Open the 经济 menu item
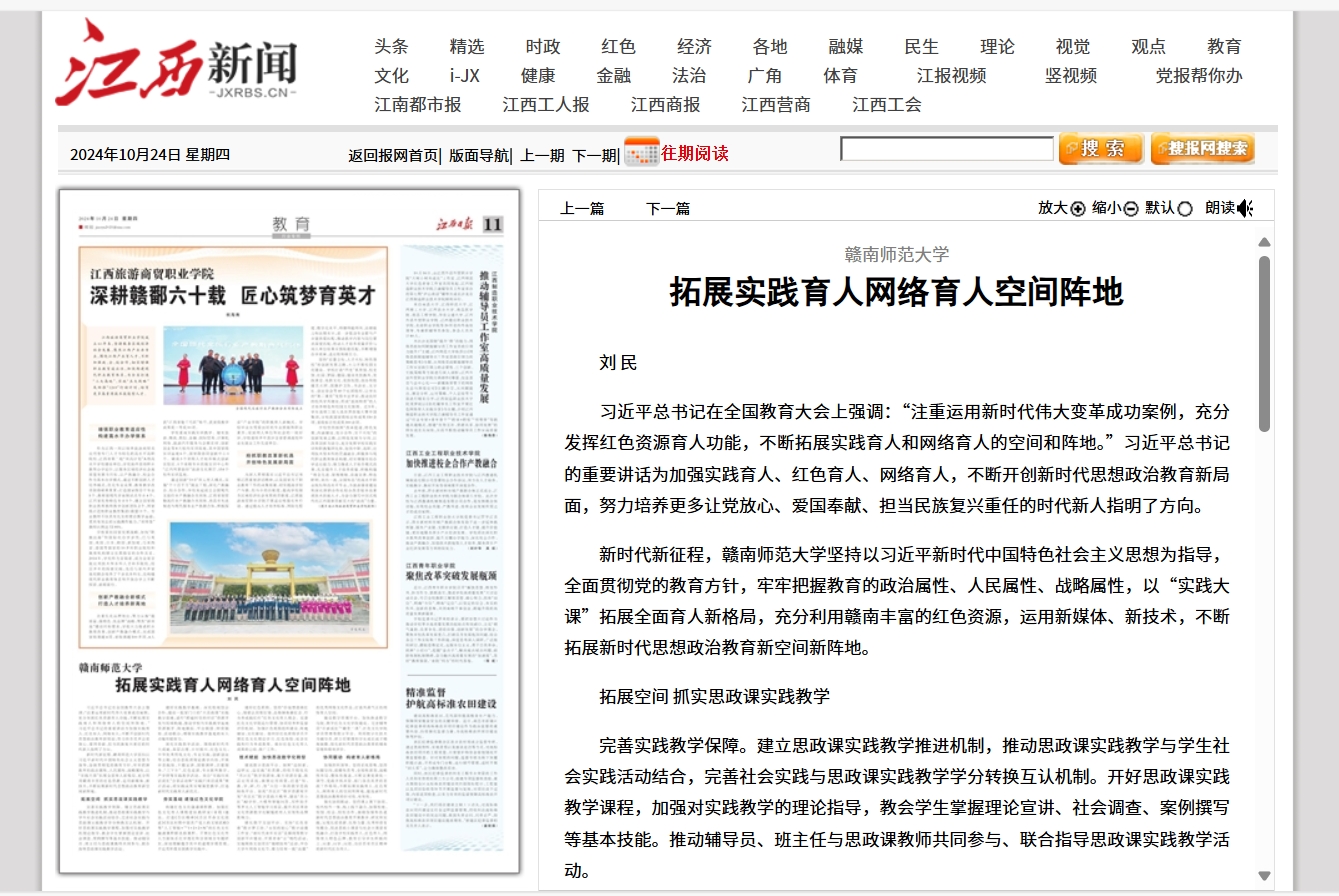 pos(695,46)
